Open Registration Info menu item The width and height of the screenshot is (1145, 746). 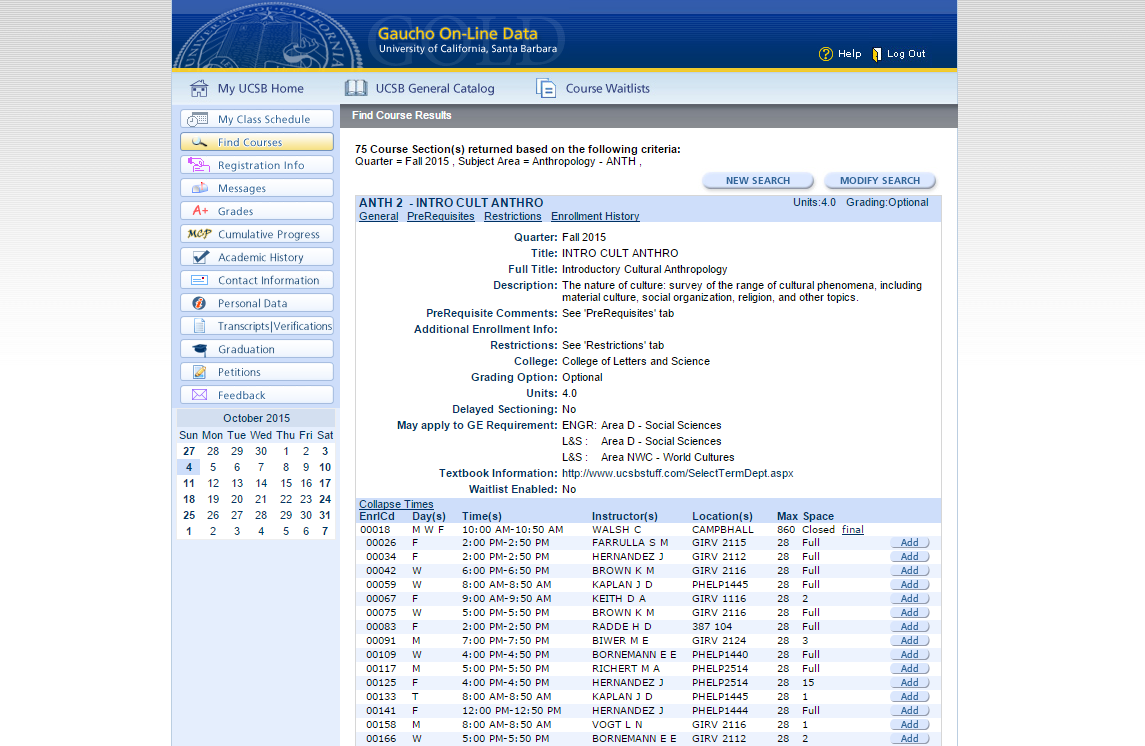click(x=257, y=165)
